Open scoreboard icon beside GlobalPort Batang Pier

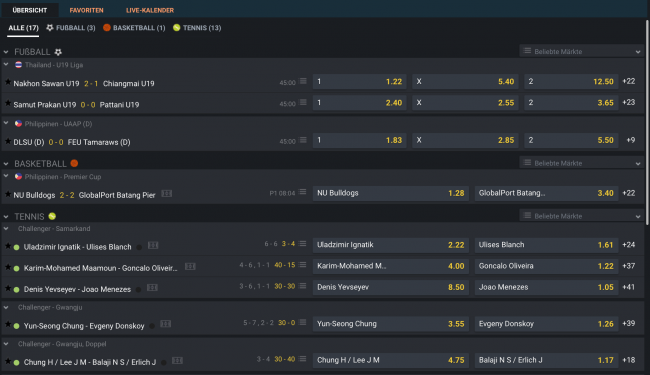pos(167,194)
